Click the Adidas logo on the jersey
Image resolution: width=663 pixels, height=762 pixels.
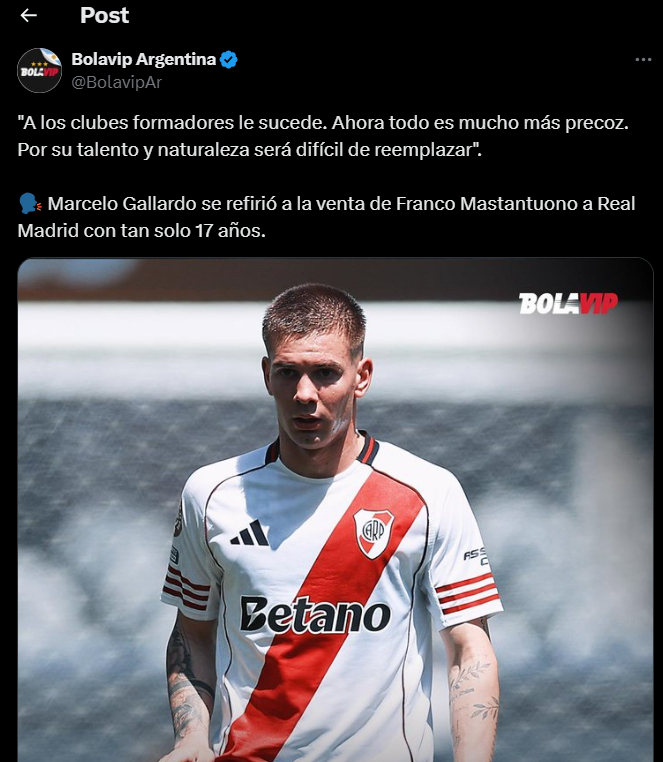(250, 533)
